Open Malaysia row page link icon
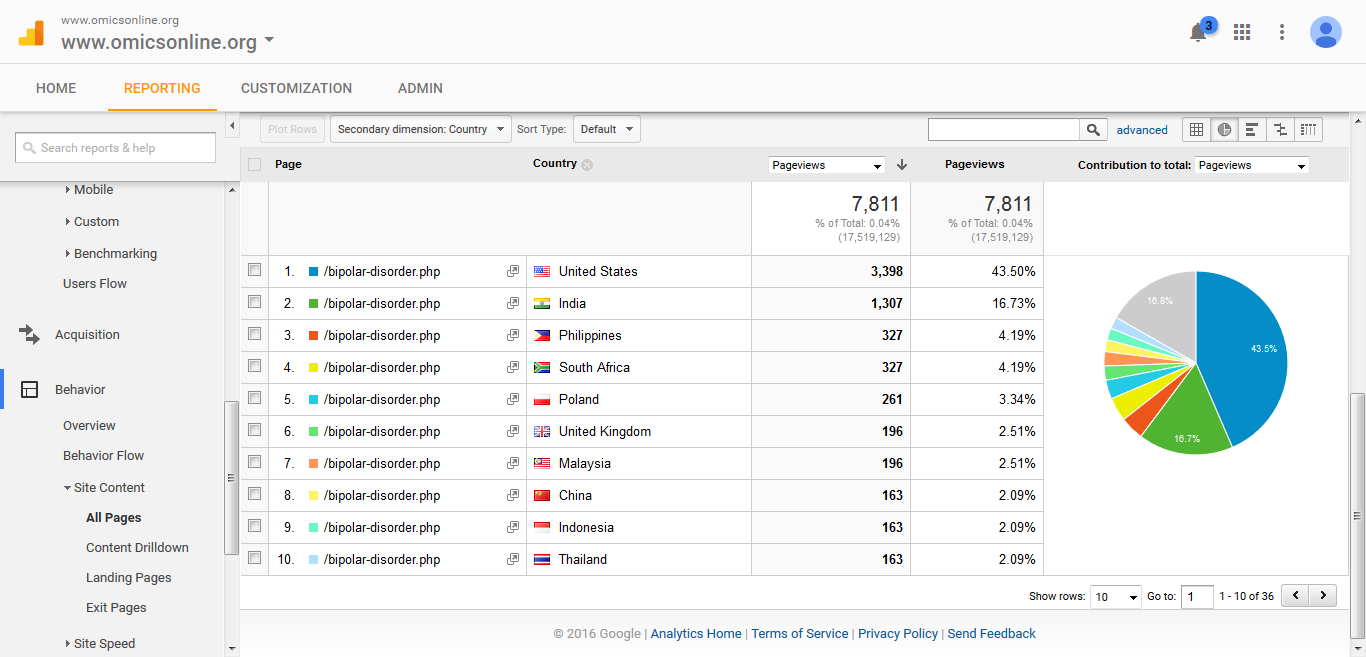 [513, 464]
